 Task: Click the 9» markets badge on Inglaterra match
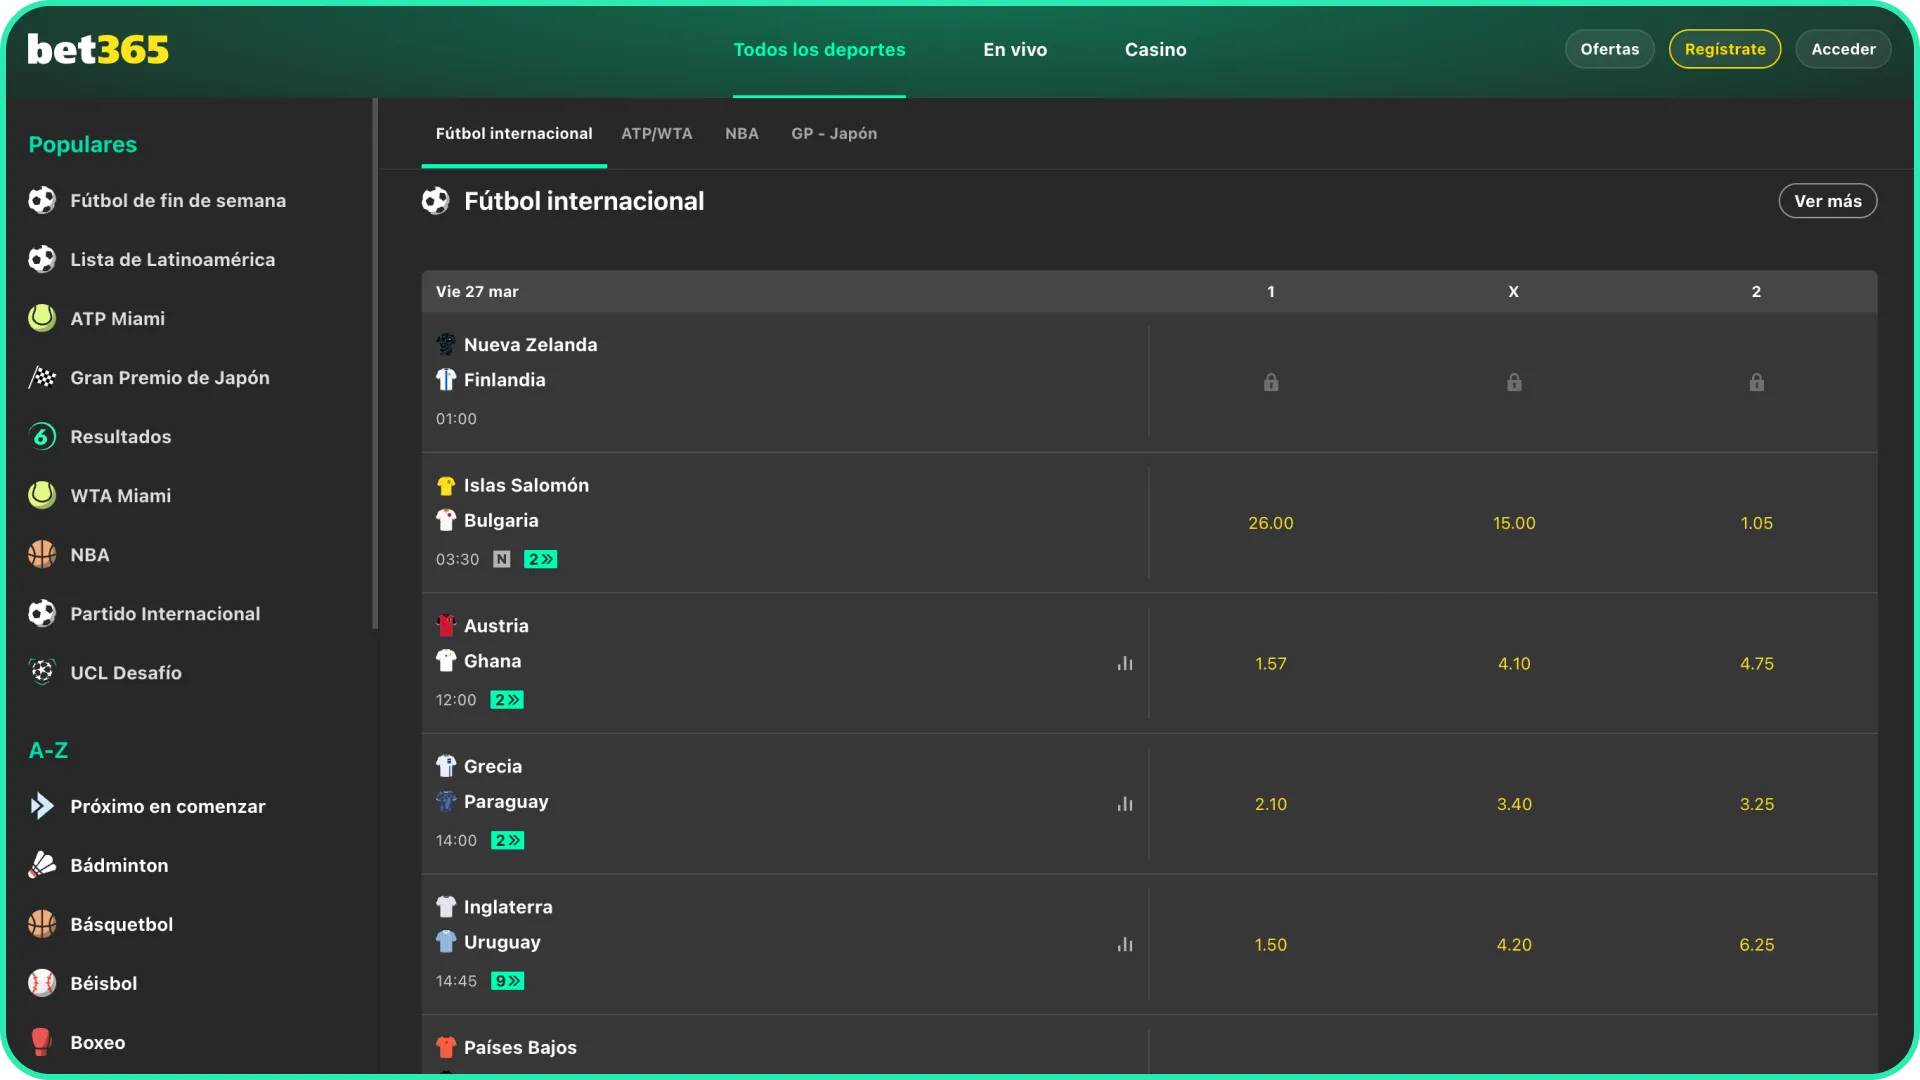[x=507, y=981]
